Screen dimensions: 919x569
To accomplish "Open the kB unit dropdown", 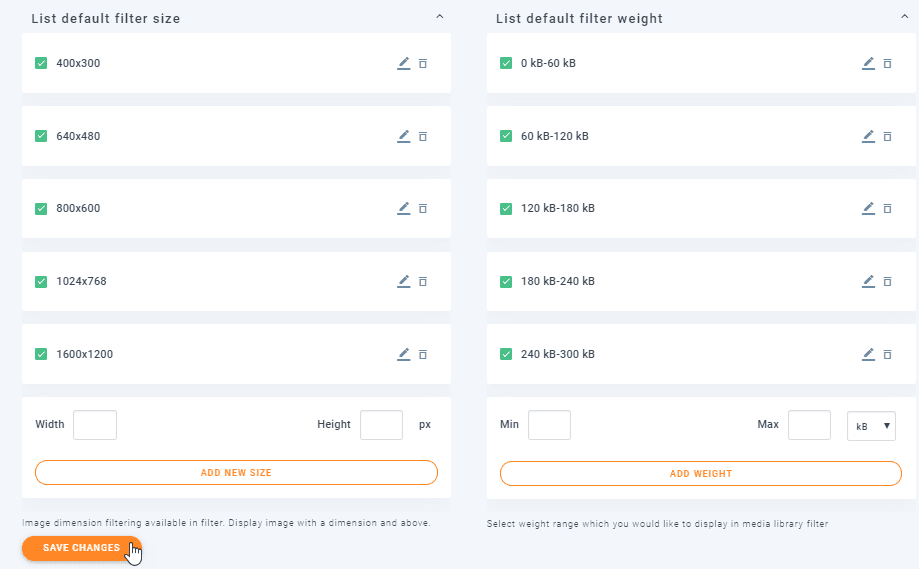I will click(x=871, y=425).
